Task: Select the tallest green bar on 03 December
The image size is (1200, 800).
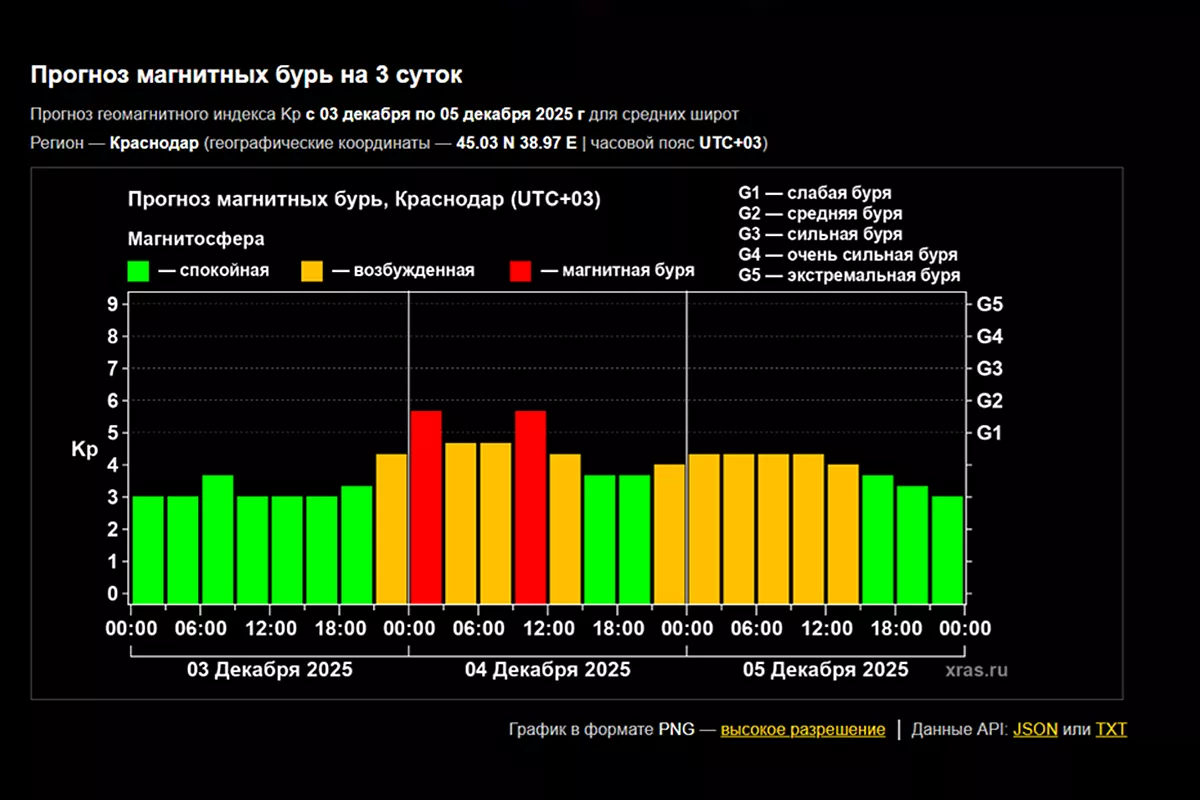Action: (218, 538)
